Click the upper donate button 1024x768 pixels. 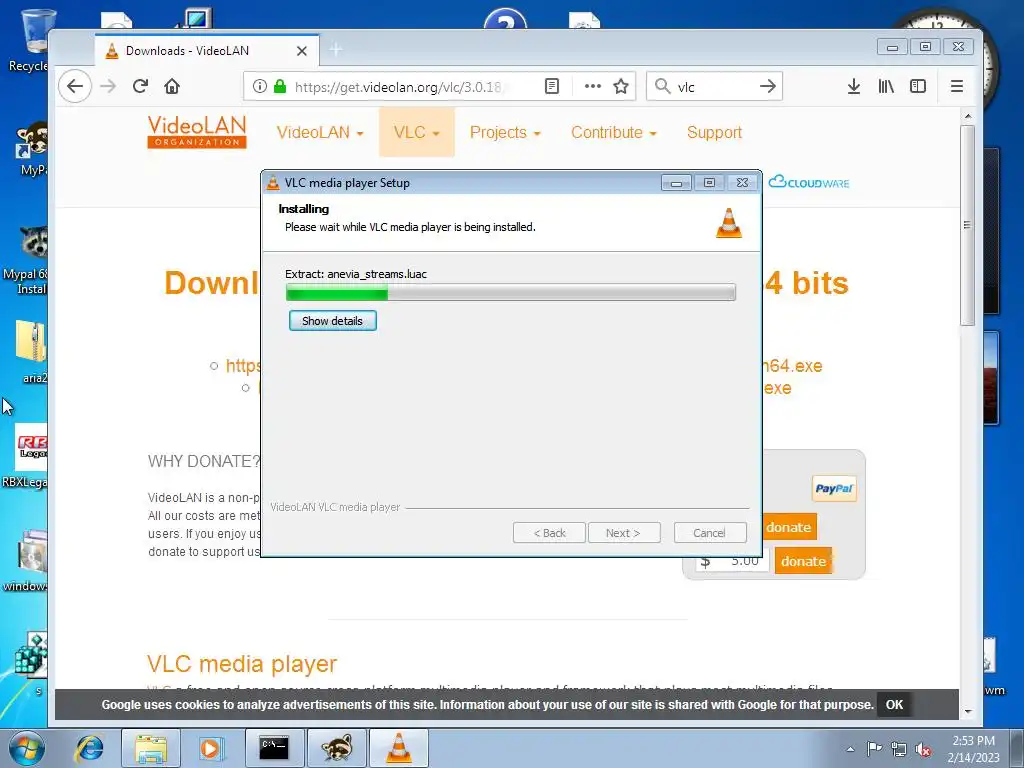click(x=789, y=527)
